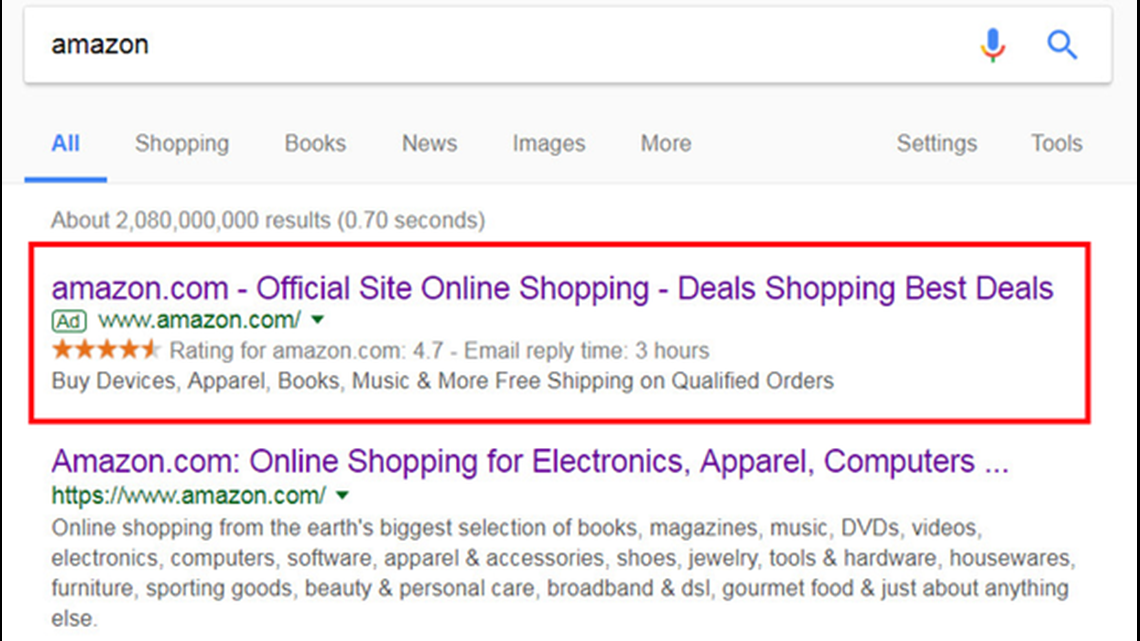
Task: Open the News results tab
Action: point(429,143)
